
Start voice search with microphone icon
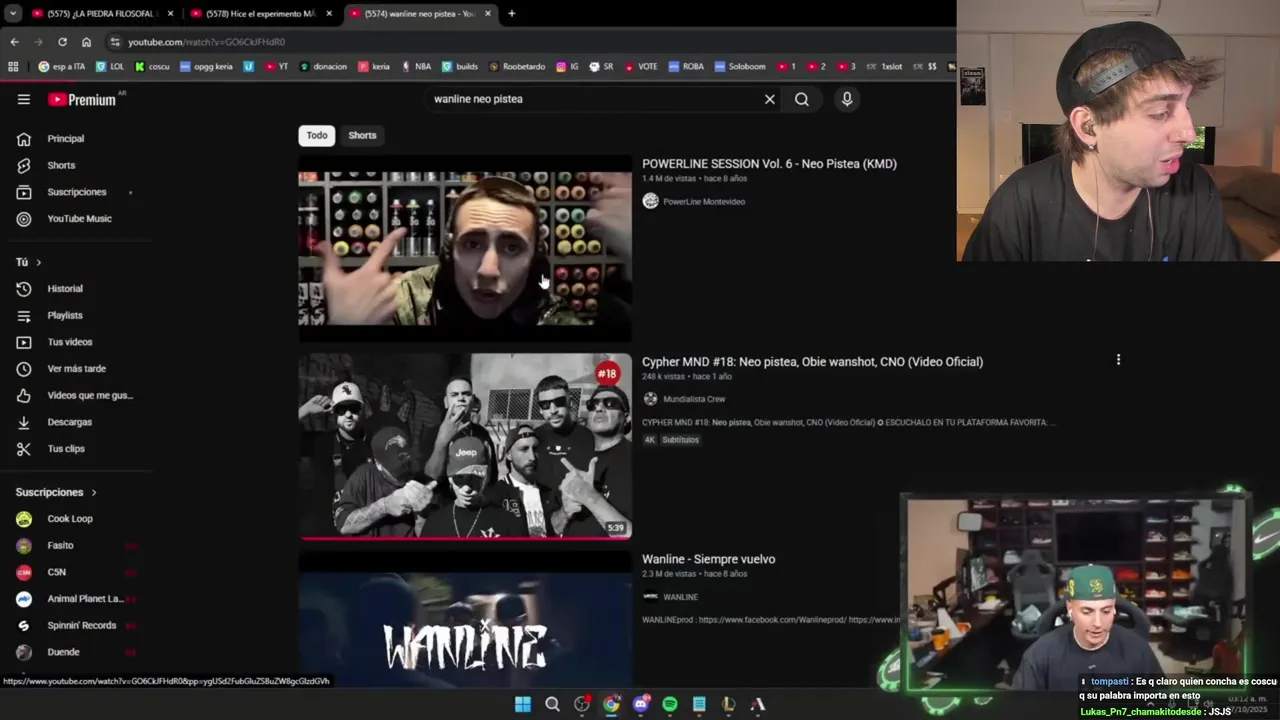coord(847,99)
